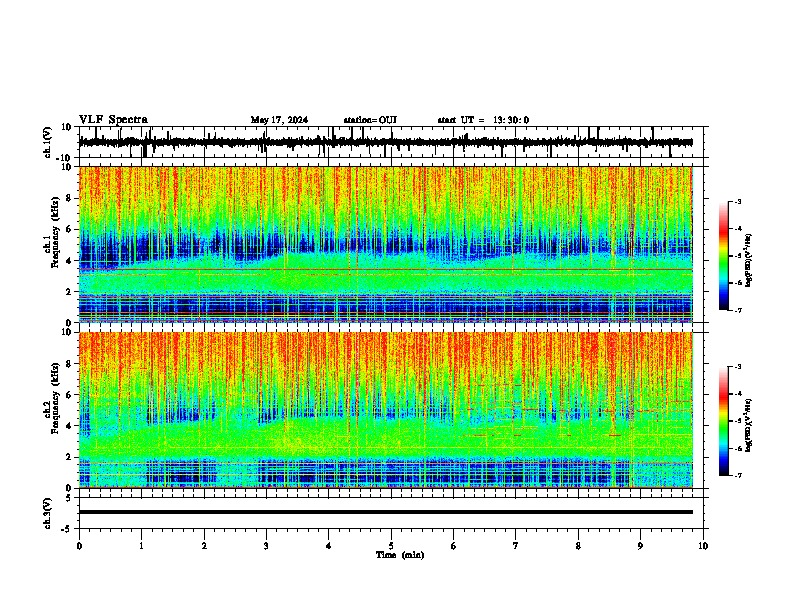Screen dimensions: 792x612
Task: Click time-axis tick label "6"
Action: click(454, 546)
